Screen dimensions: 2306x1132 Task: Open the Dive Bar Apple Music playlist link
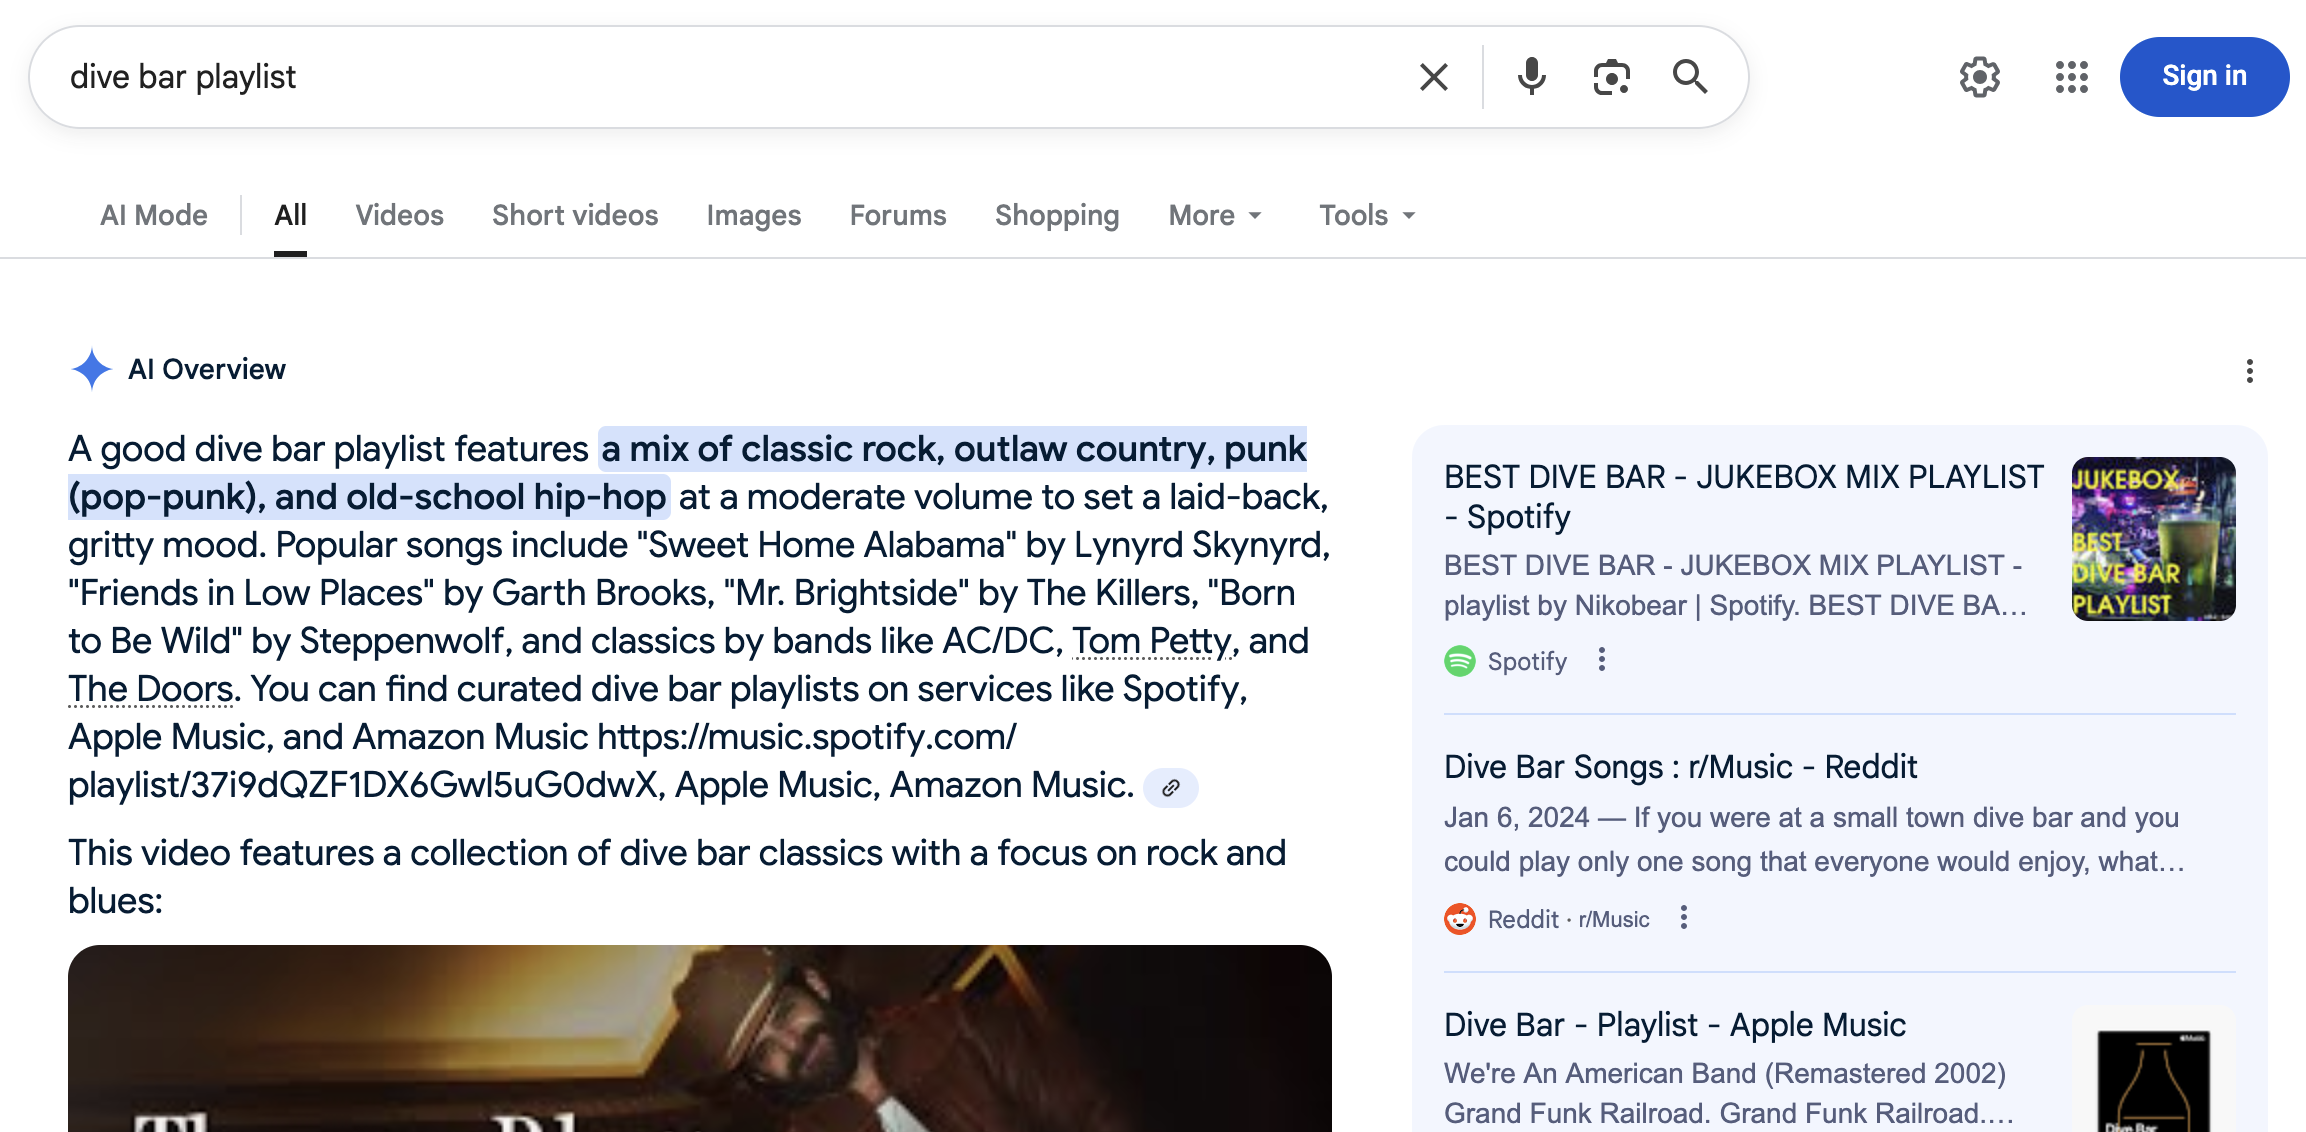pyautogui.click(x=1674, y=1024)
